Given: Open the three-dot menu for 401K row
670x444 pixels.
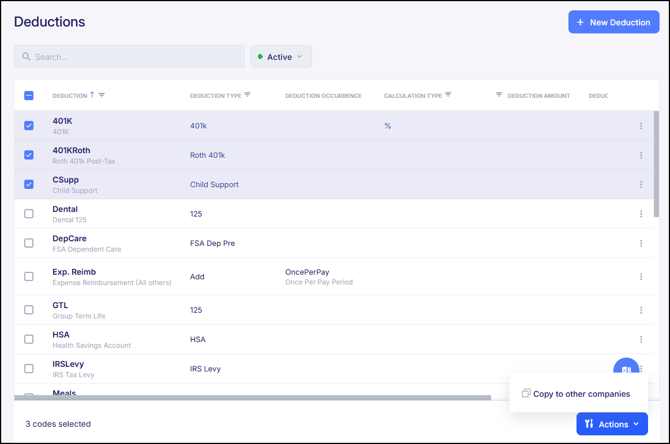Looking at the screenshot, I should pyautogui.click(x=641, y=126).
